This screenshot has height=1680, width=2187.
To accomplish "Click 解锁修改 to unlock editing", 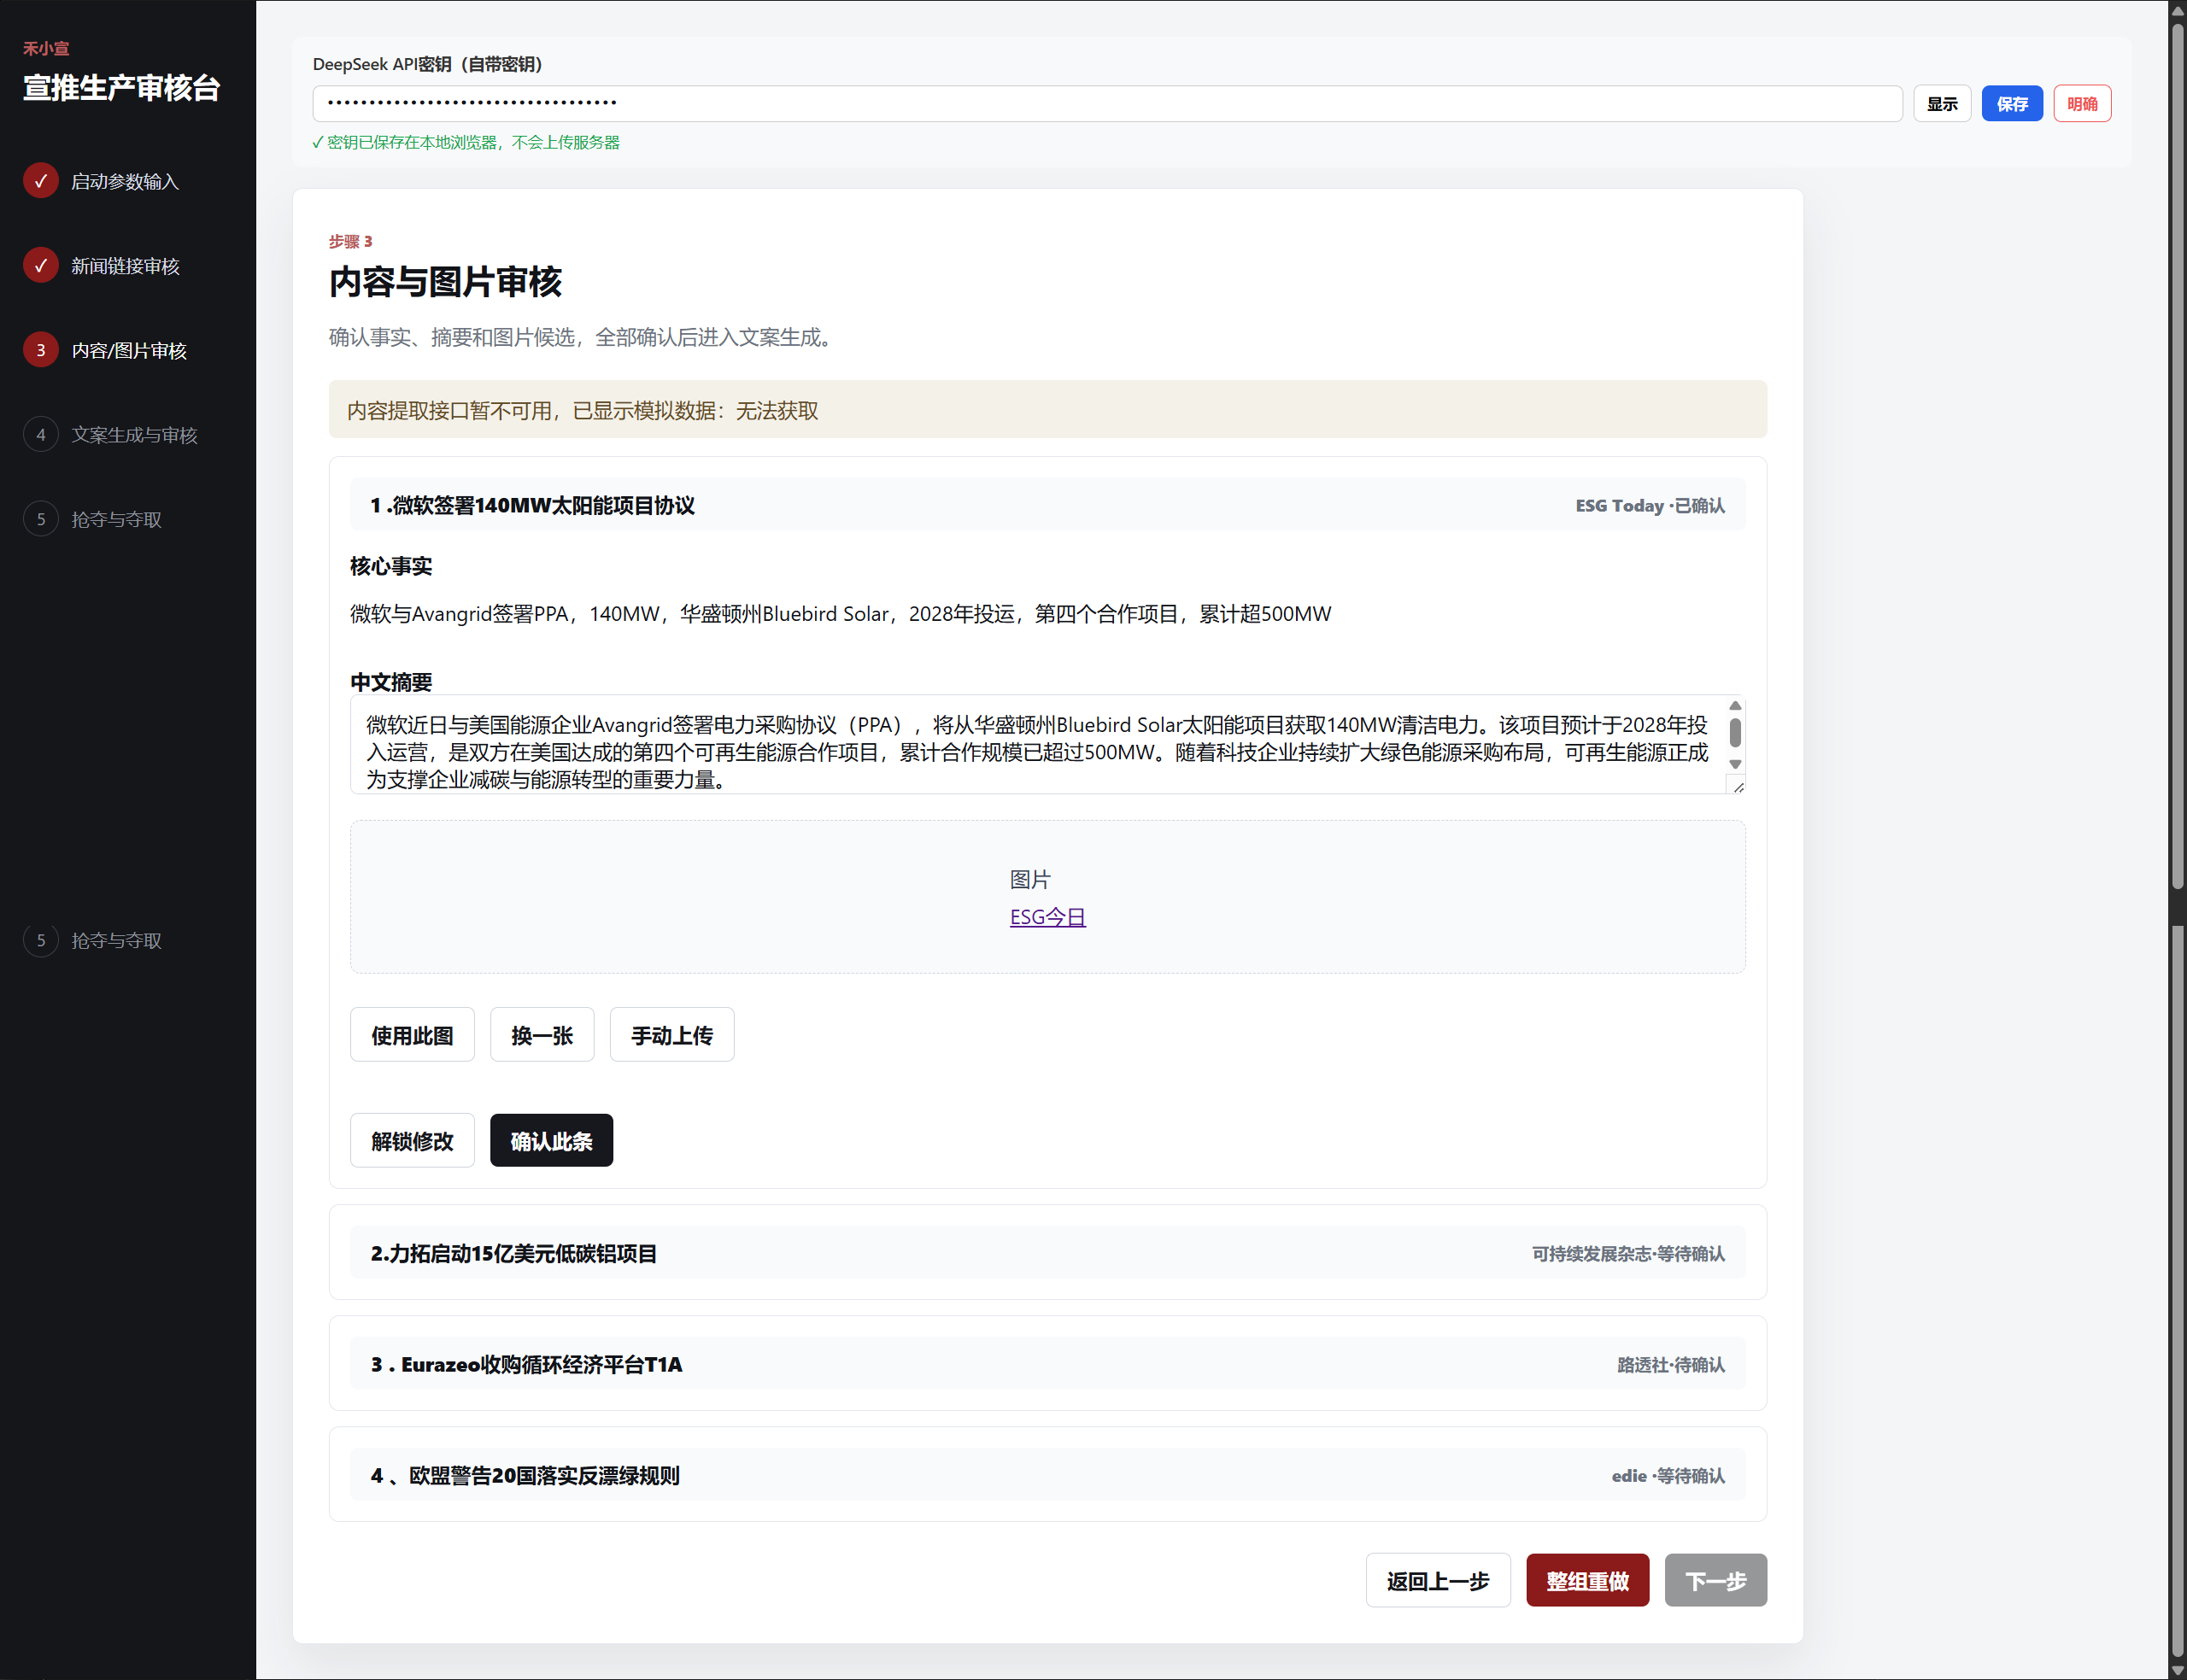I will tap(412, 1140).
